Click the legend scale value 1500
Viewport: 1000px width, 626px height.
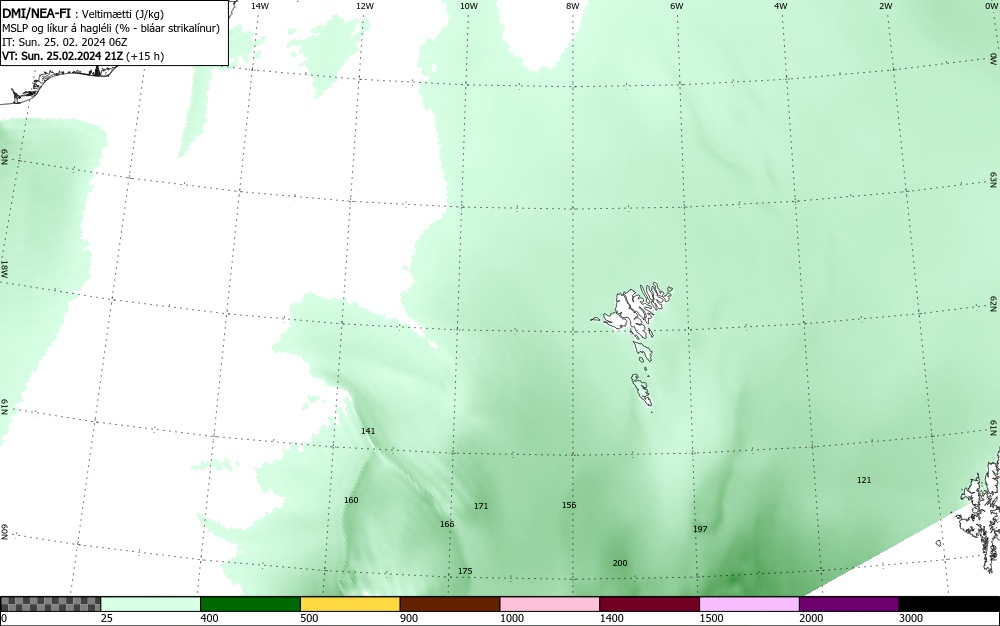tap(711, 618)
